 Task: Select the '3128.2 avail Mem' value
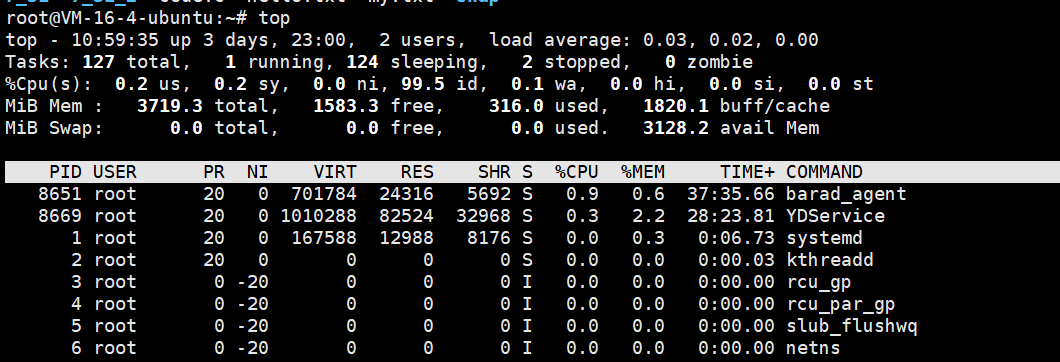pos(731,128)
